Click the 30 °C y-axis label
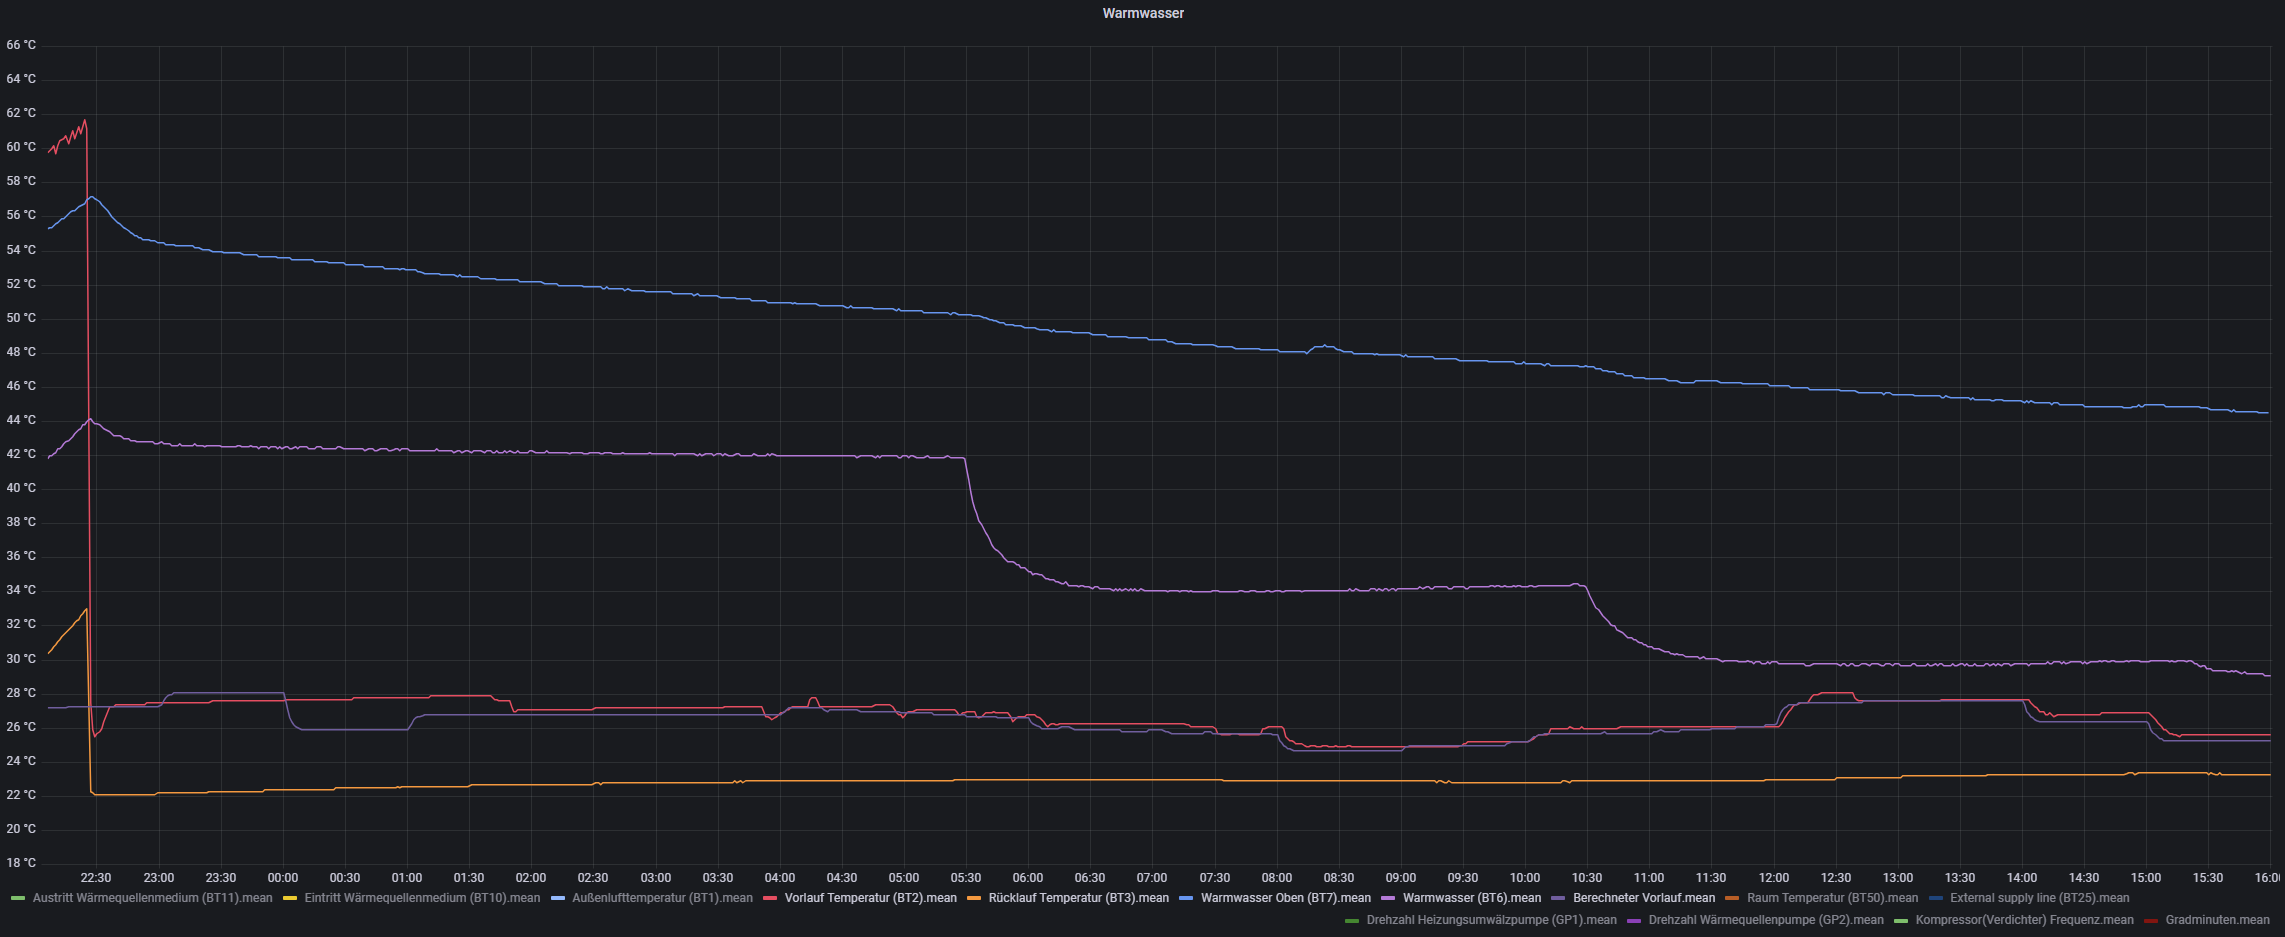 tap(21, 659)
